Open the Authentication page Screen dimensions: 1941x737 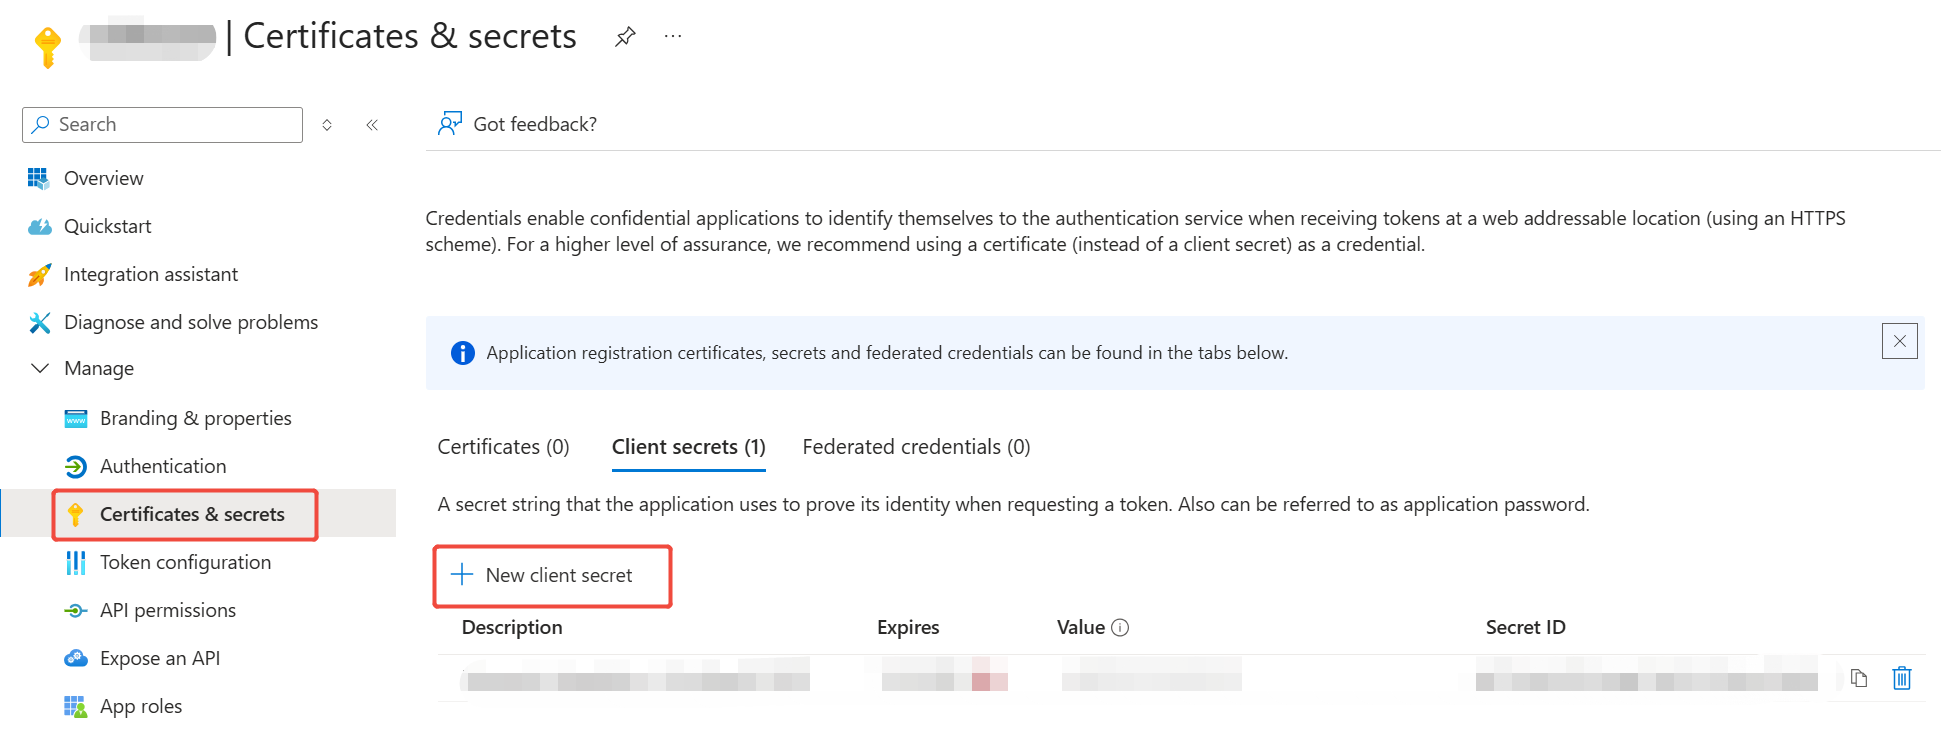click(x=163, y=466)
